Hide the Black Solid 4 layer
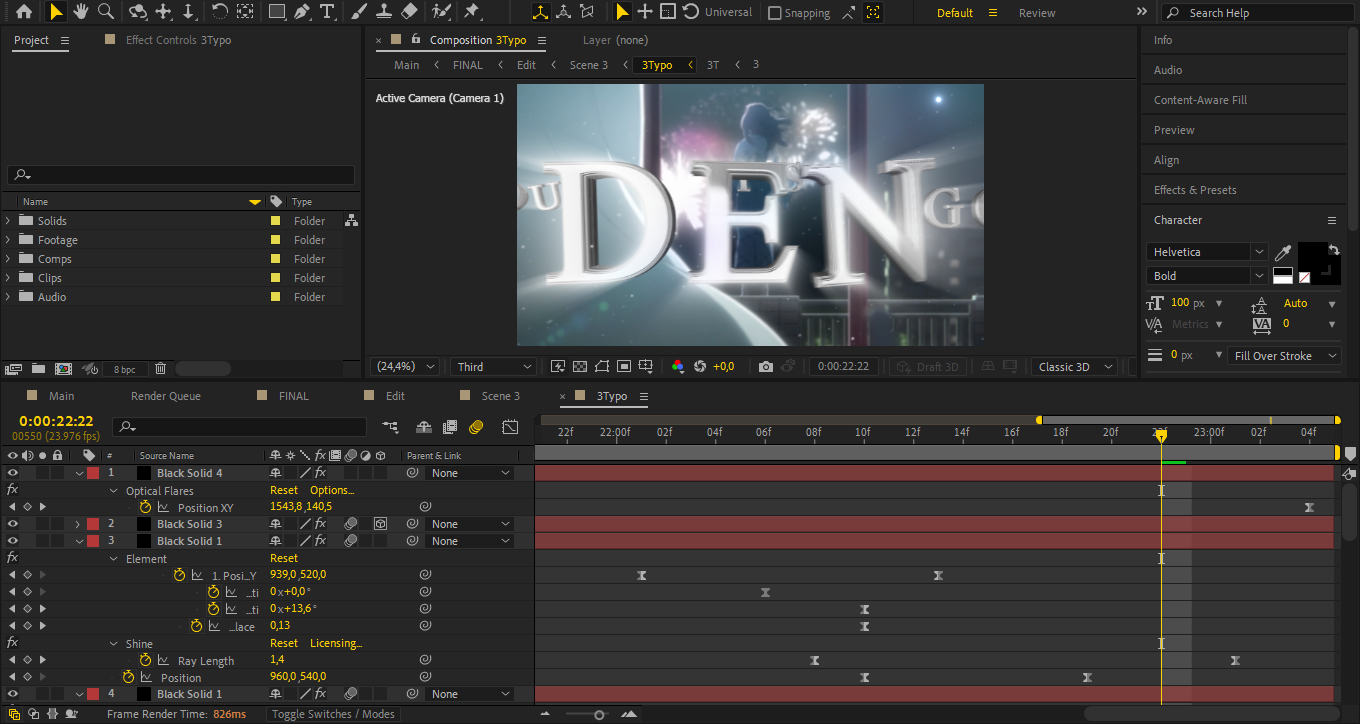The image size is (1360, 724). pos(13,473)
